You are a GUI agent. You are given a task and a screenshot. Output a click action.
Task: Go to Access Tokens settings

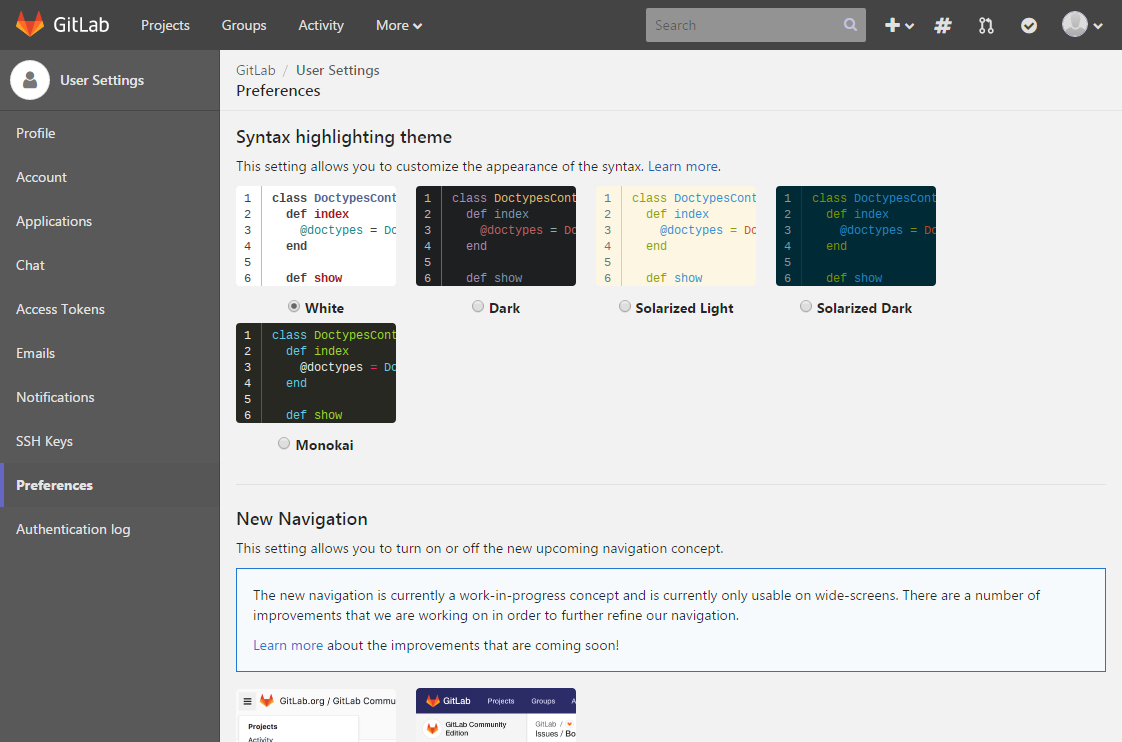pyautogui.click(x=60, y=309)
